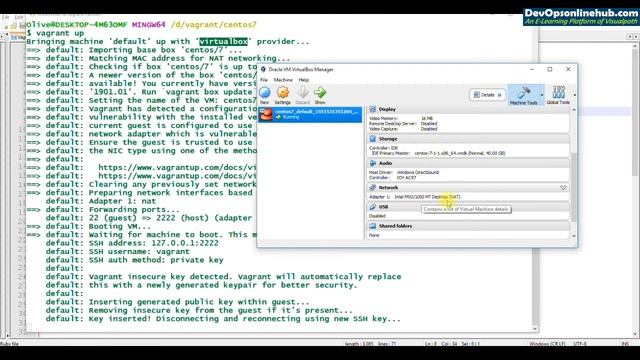
Task: Click the highlighted 'virtualbox' word in terminal
Action: pyautogui.click(x=223, y=42)
